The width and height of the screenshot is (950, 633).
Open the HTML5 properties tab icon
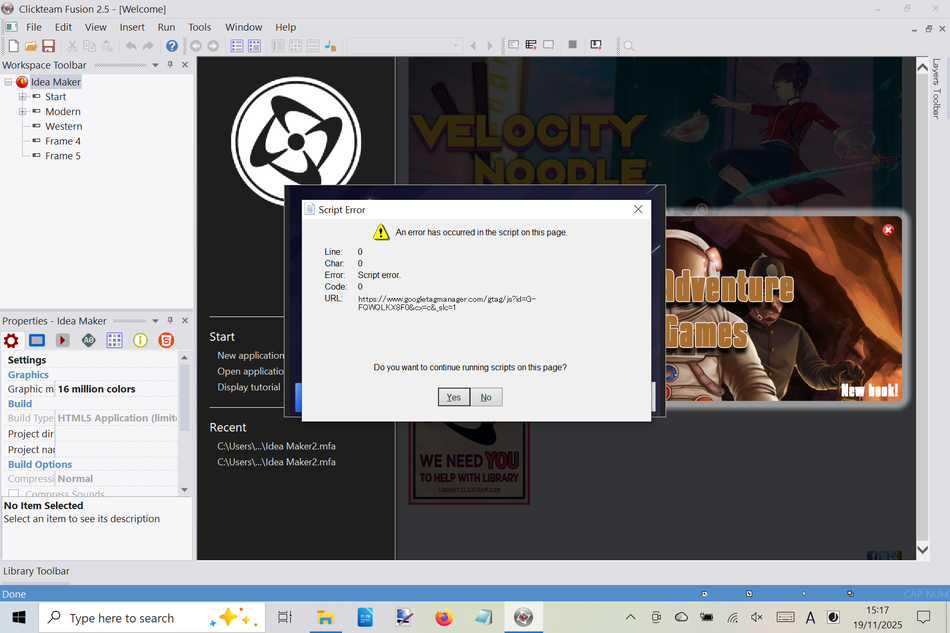pyautogui.click(x=166, y=340)
